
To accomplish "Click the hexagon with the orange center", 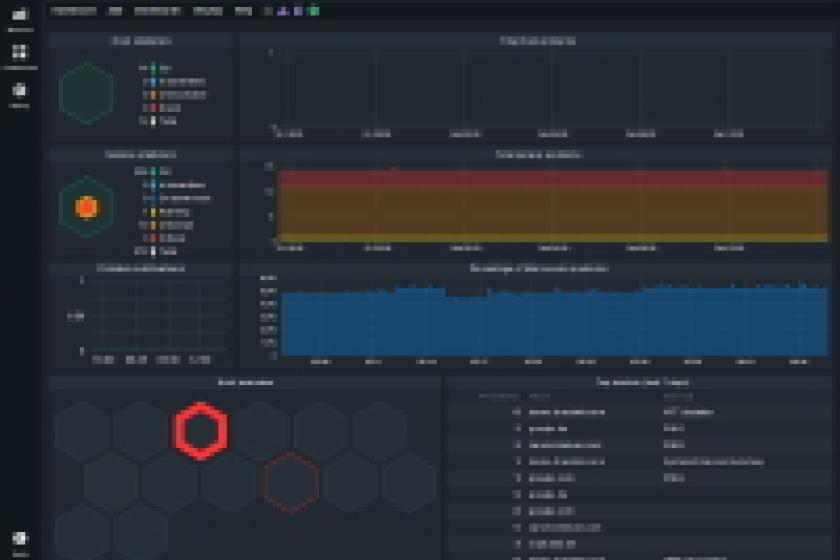I will 86,207.
